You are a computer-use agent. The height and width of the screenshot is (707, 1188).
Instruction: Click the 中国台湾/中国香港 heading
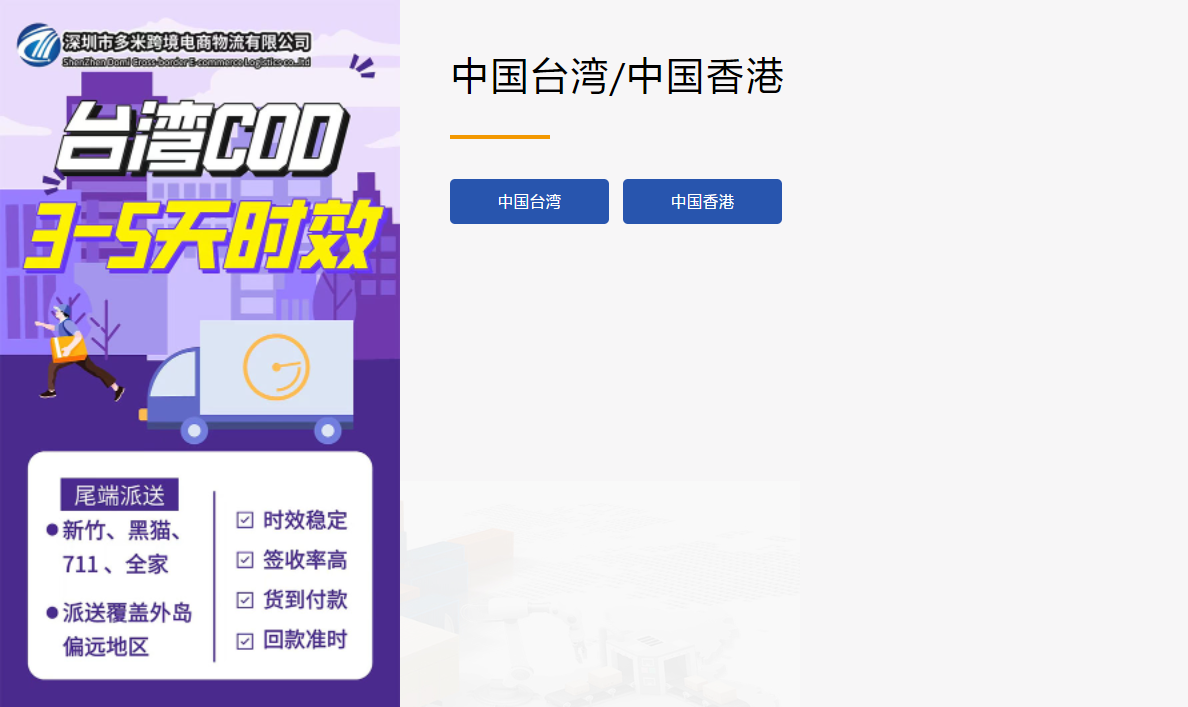coord(617,77)
